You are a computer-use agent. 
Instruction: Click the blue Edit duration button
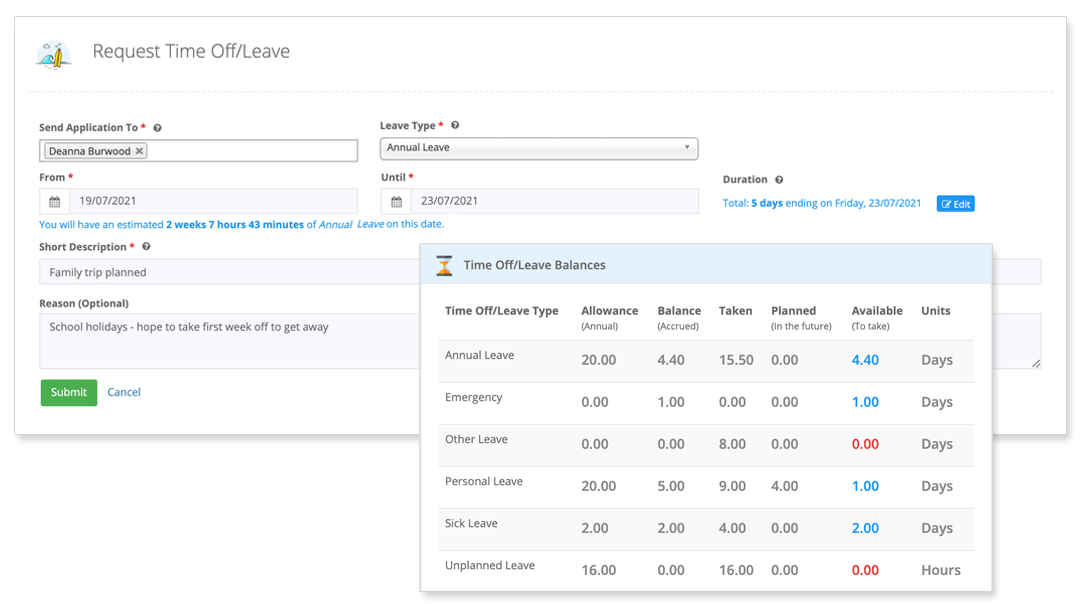pos(955,204)
